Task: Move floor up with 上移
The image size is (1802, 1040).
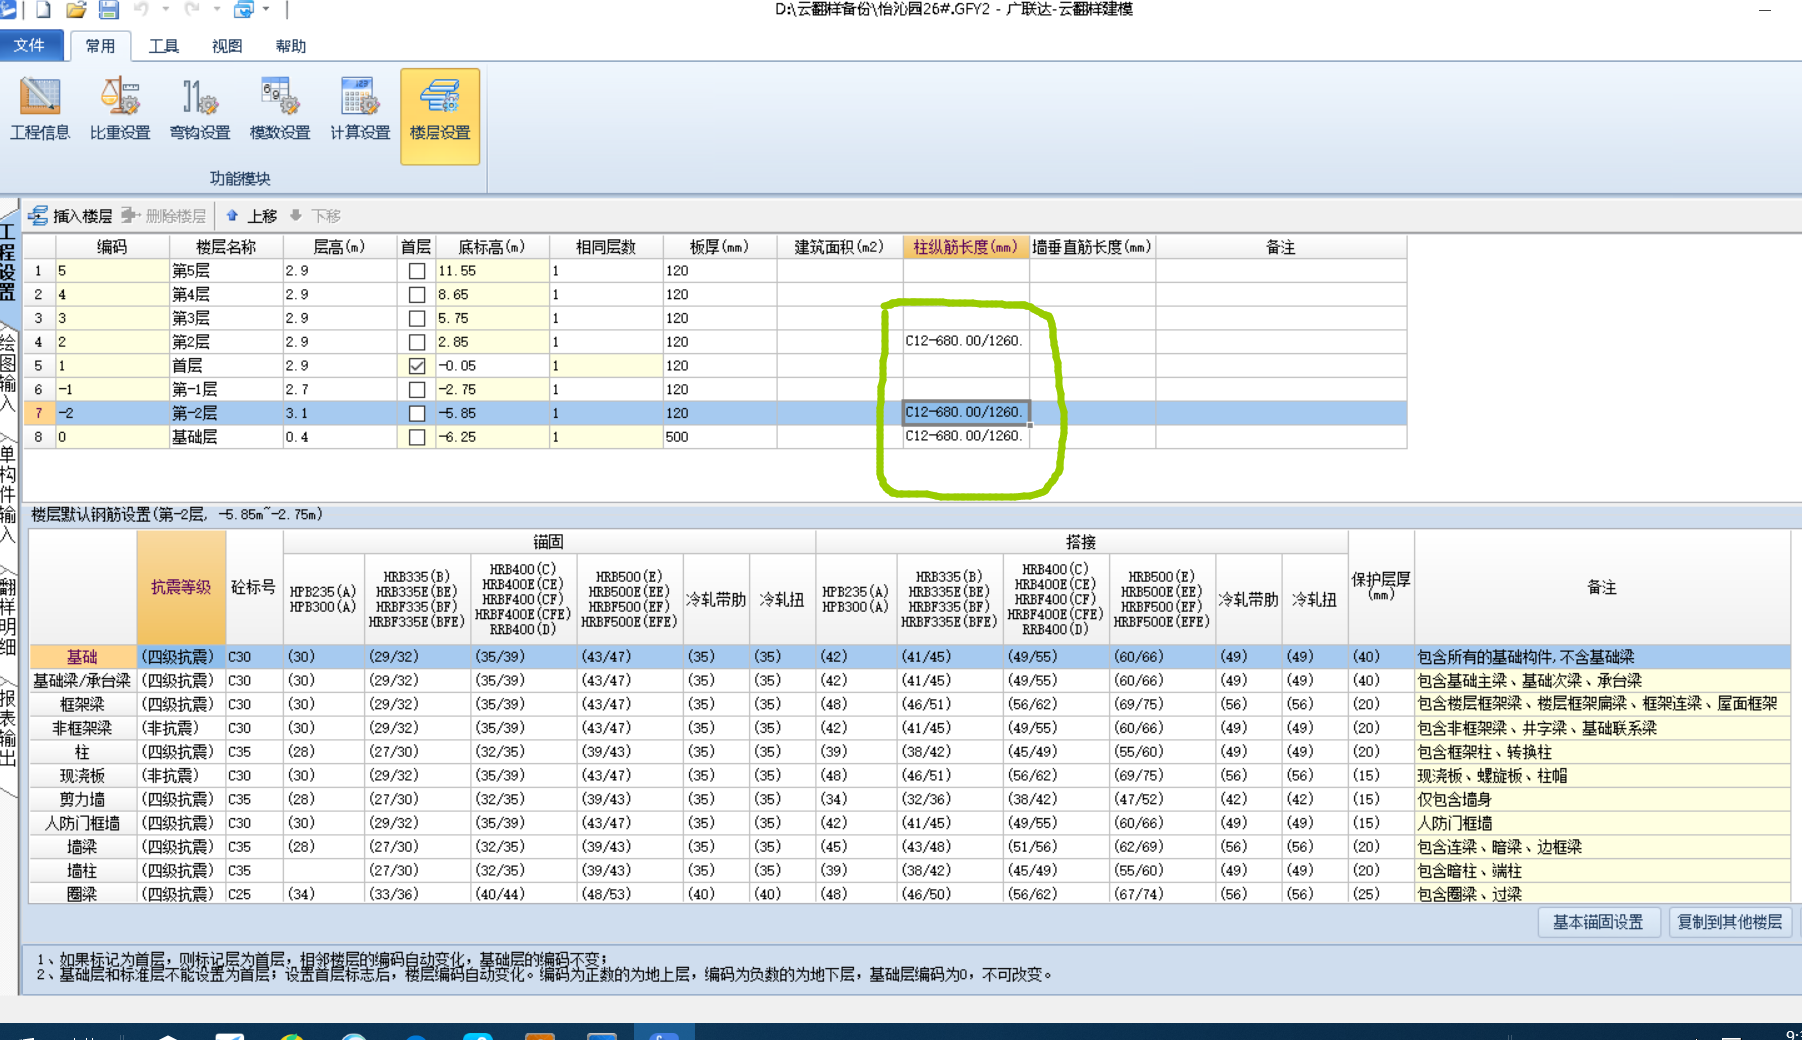Action: pyautogui.click(x=252, y=216)
